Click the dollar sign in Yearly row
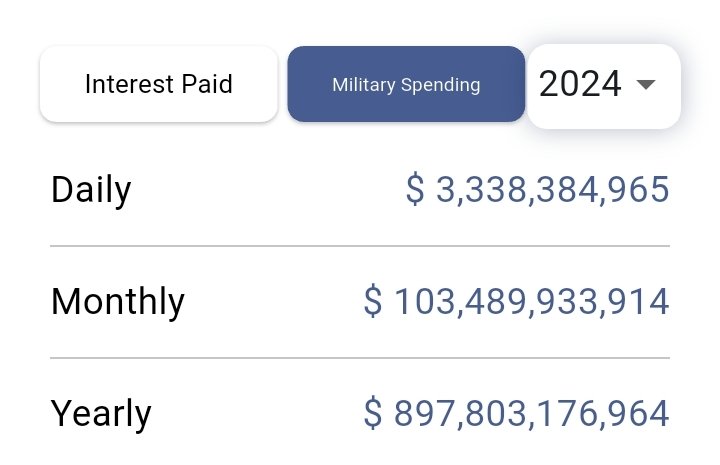This screenshot has width=720, height=465. (373, 413)
